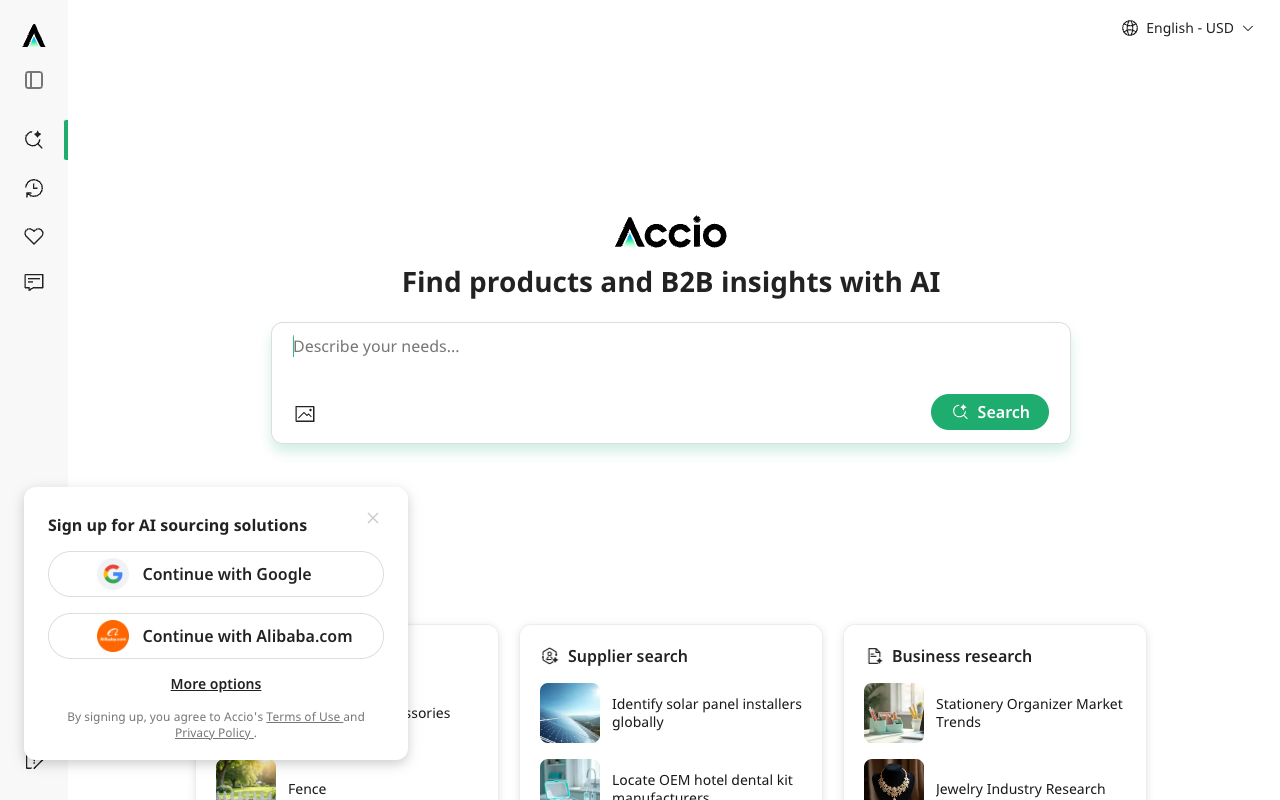The width and height of the screenshot is (1280, 800).
Task: Collapse the left sidebar panel
Action: tap(33, 80)
